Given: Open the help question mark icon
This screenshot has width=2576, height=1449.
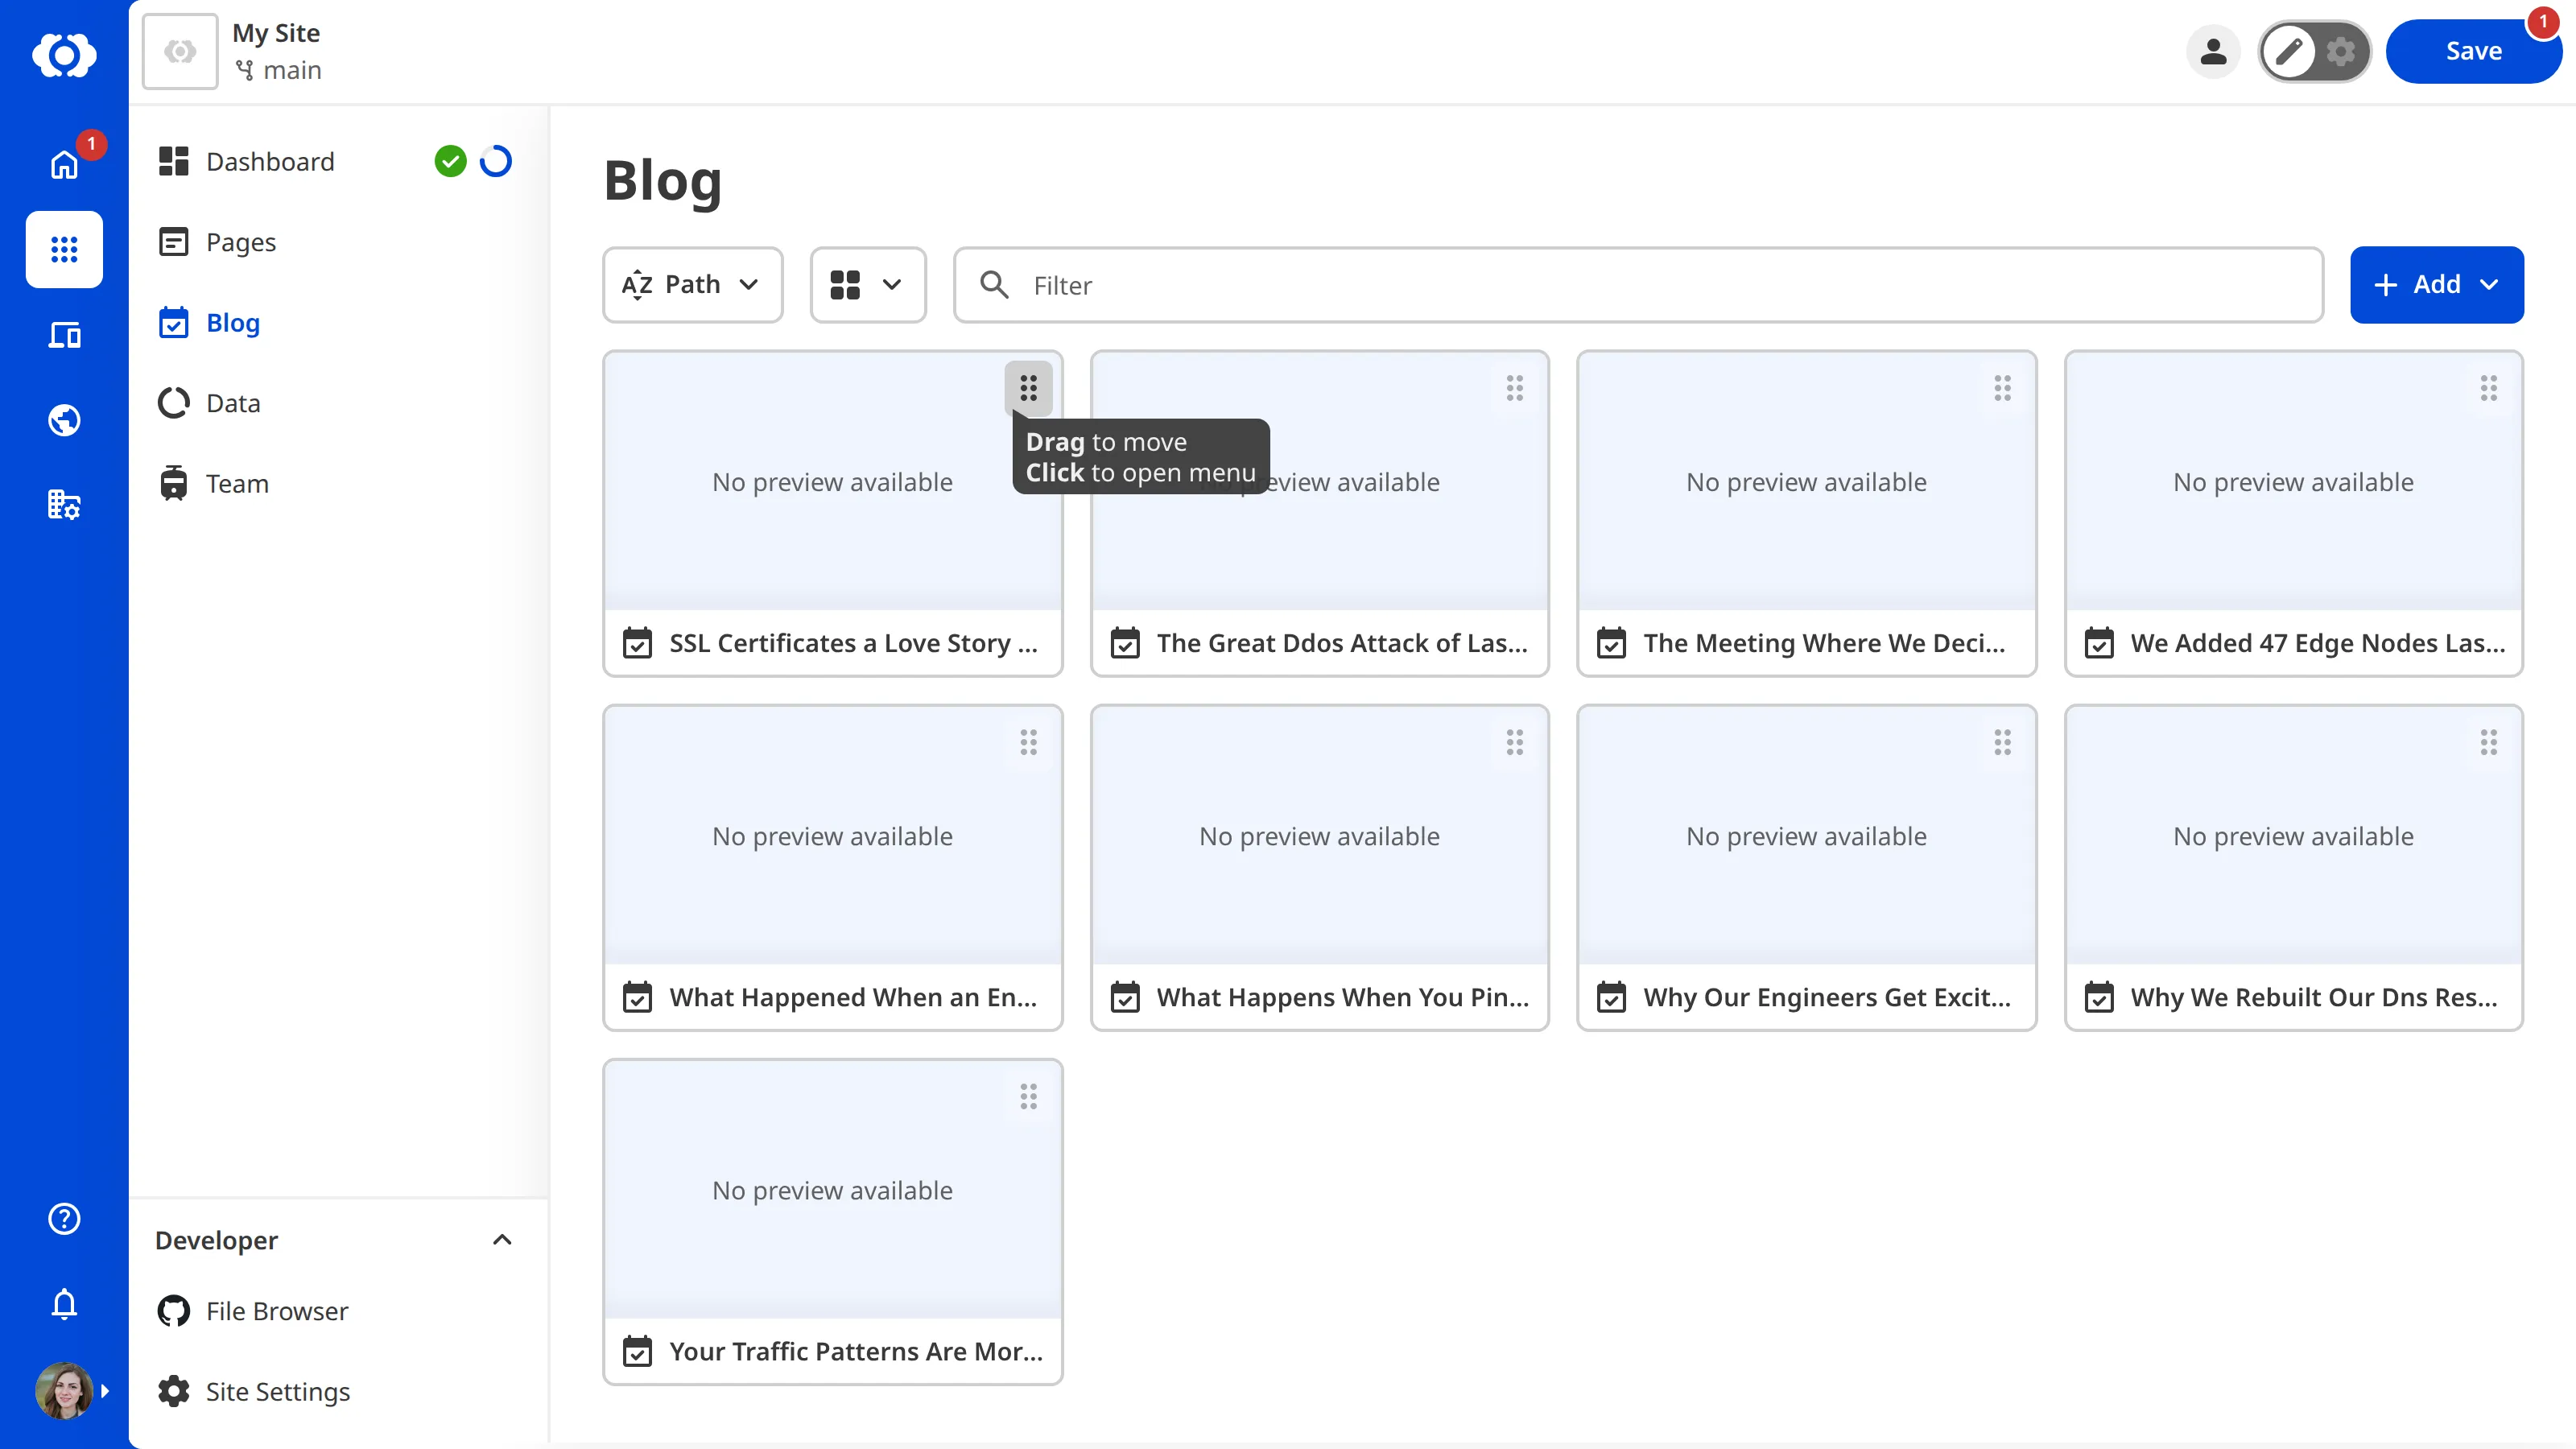Looking at the screenshot, I should point(64,1218).
